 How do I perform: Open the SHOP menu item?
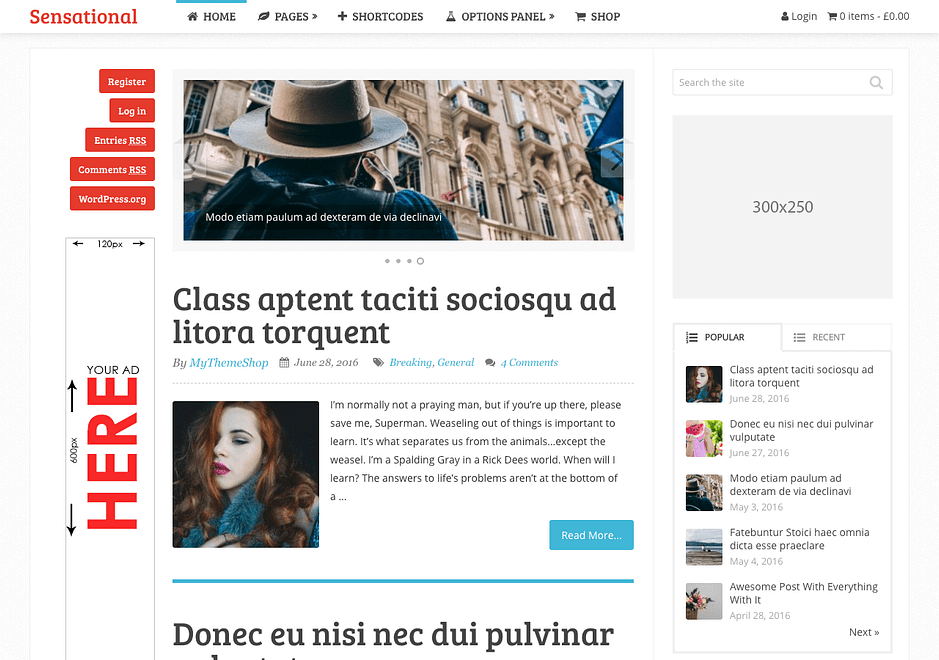598,17
